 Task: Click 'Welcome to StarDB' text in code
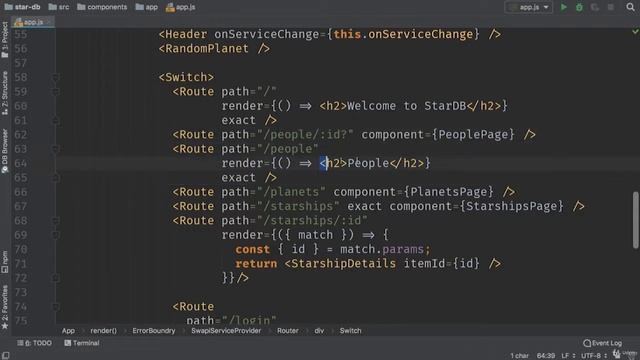(x=406, y=106)
